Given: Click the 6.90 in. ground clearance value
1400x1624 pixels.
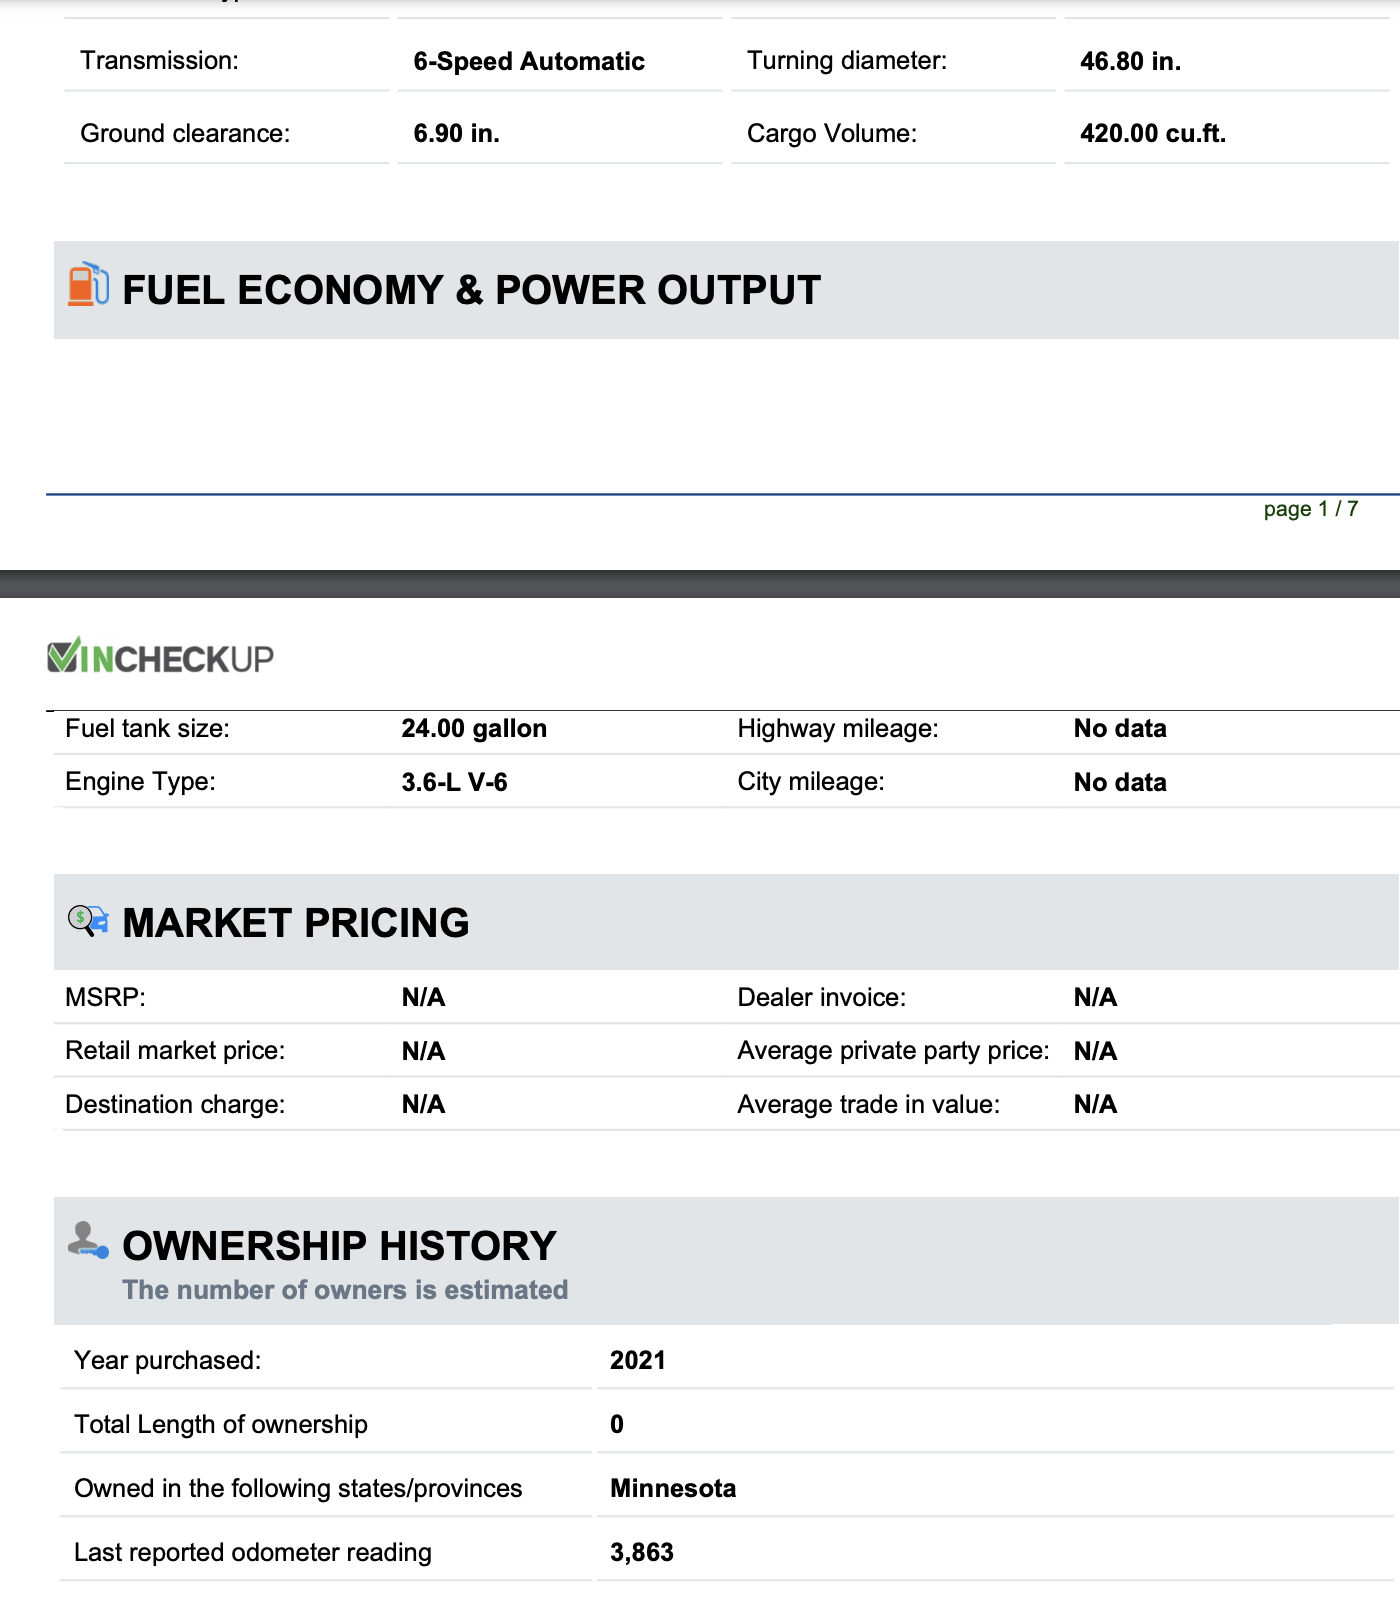Looking at the screenshot, I should tap(456, 134).
